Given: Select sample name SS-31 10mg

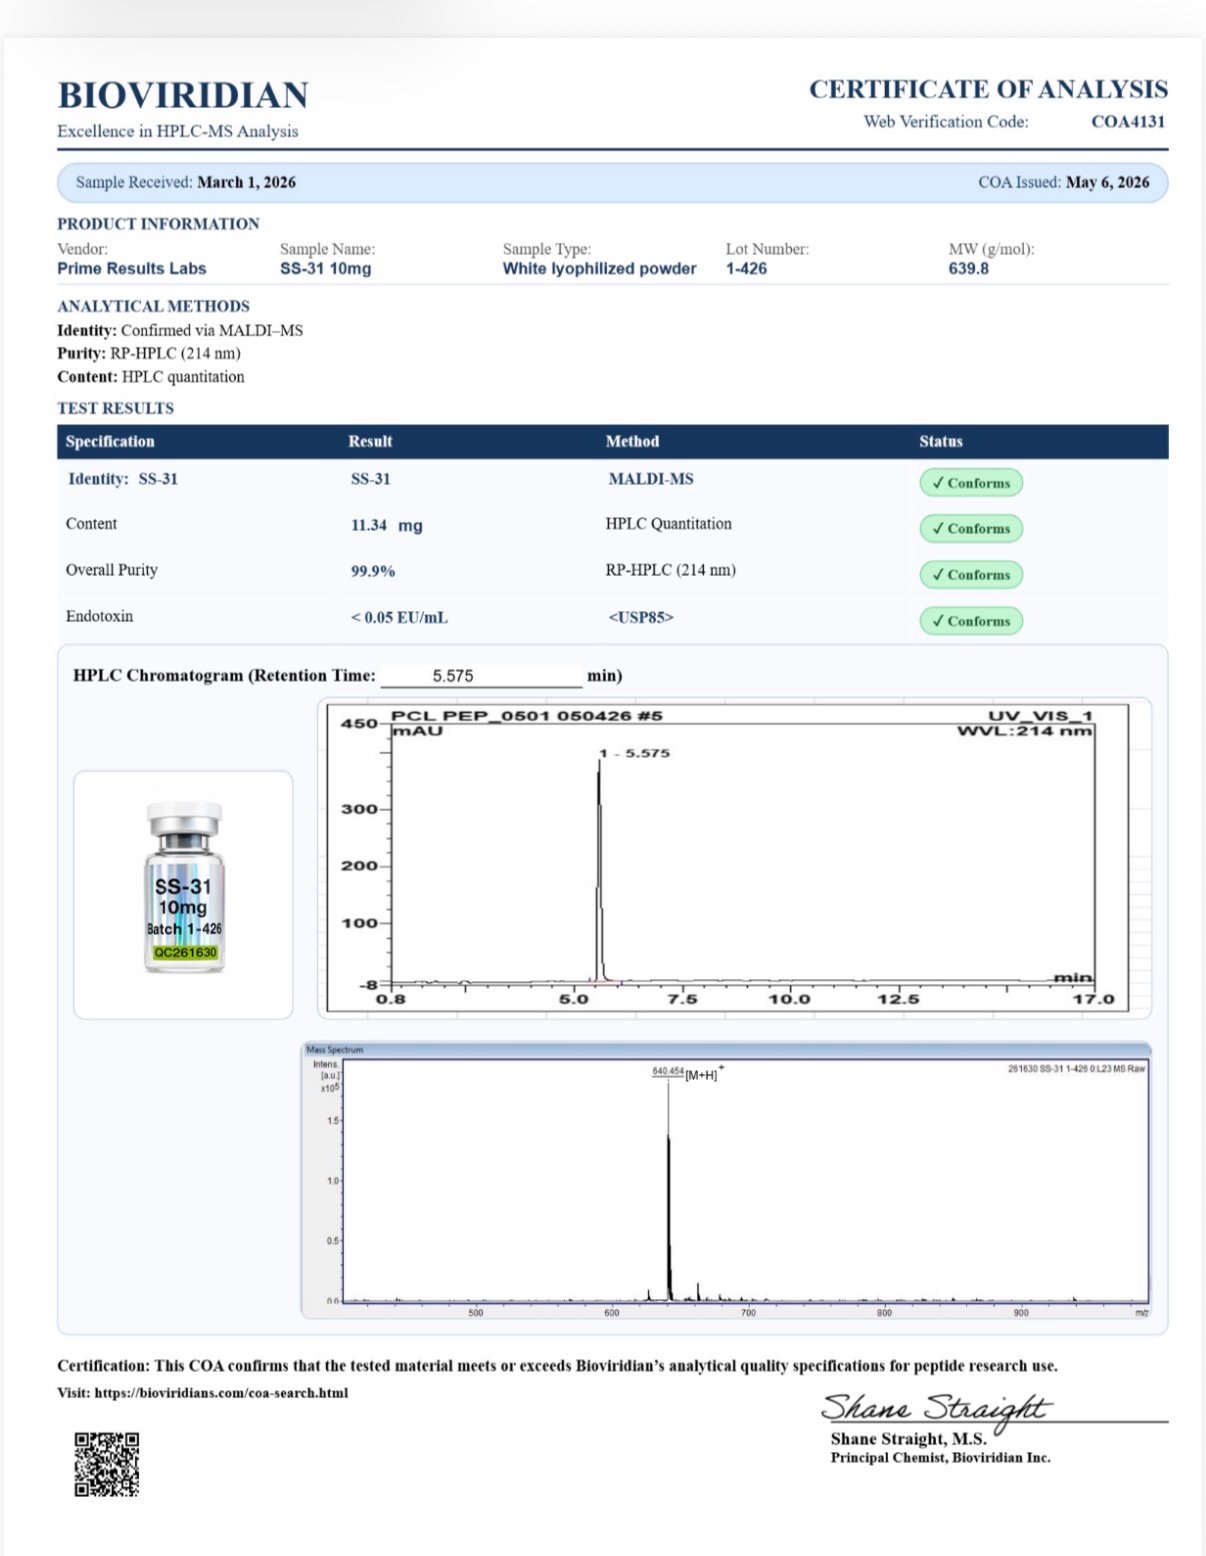Looking at the screenshot, I should (325, 269).
